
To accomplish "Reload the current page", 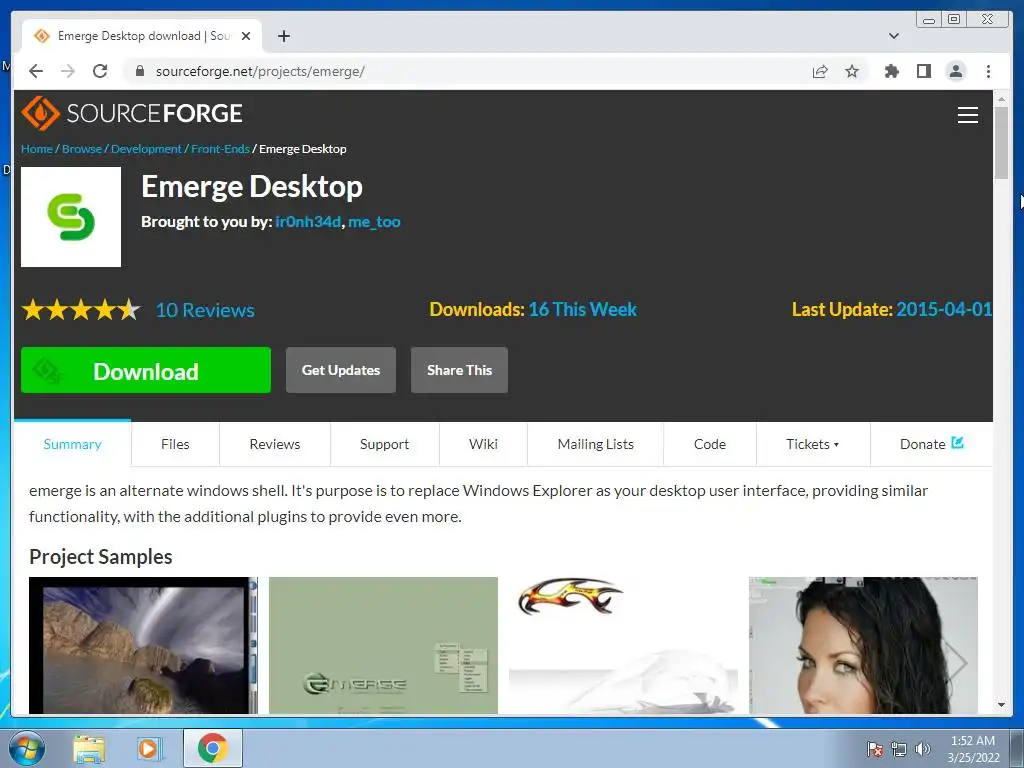I will 100,71.
